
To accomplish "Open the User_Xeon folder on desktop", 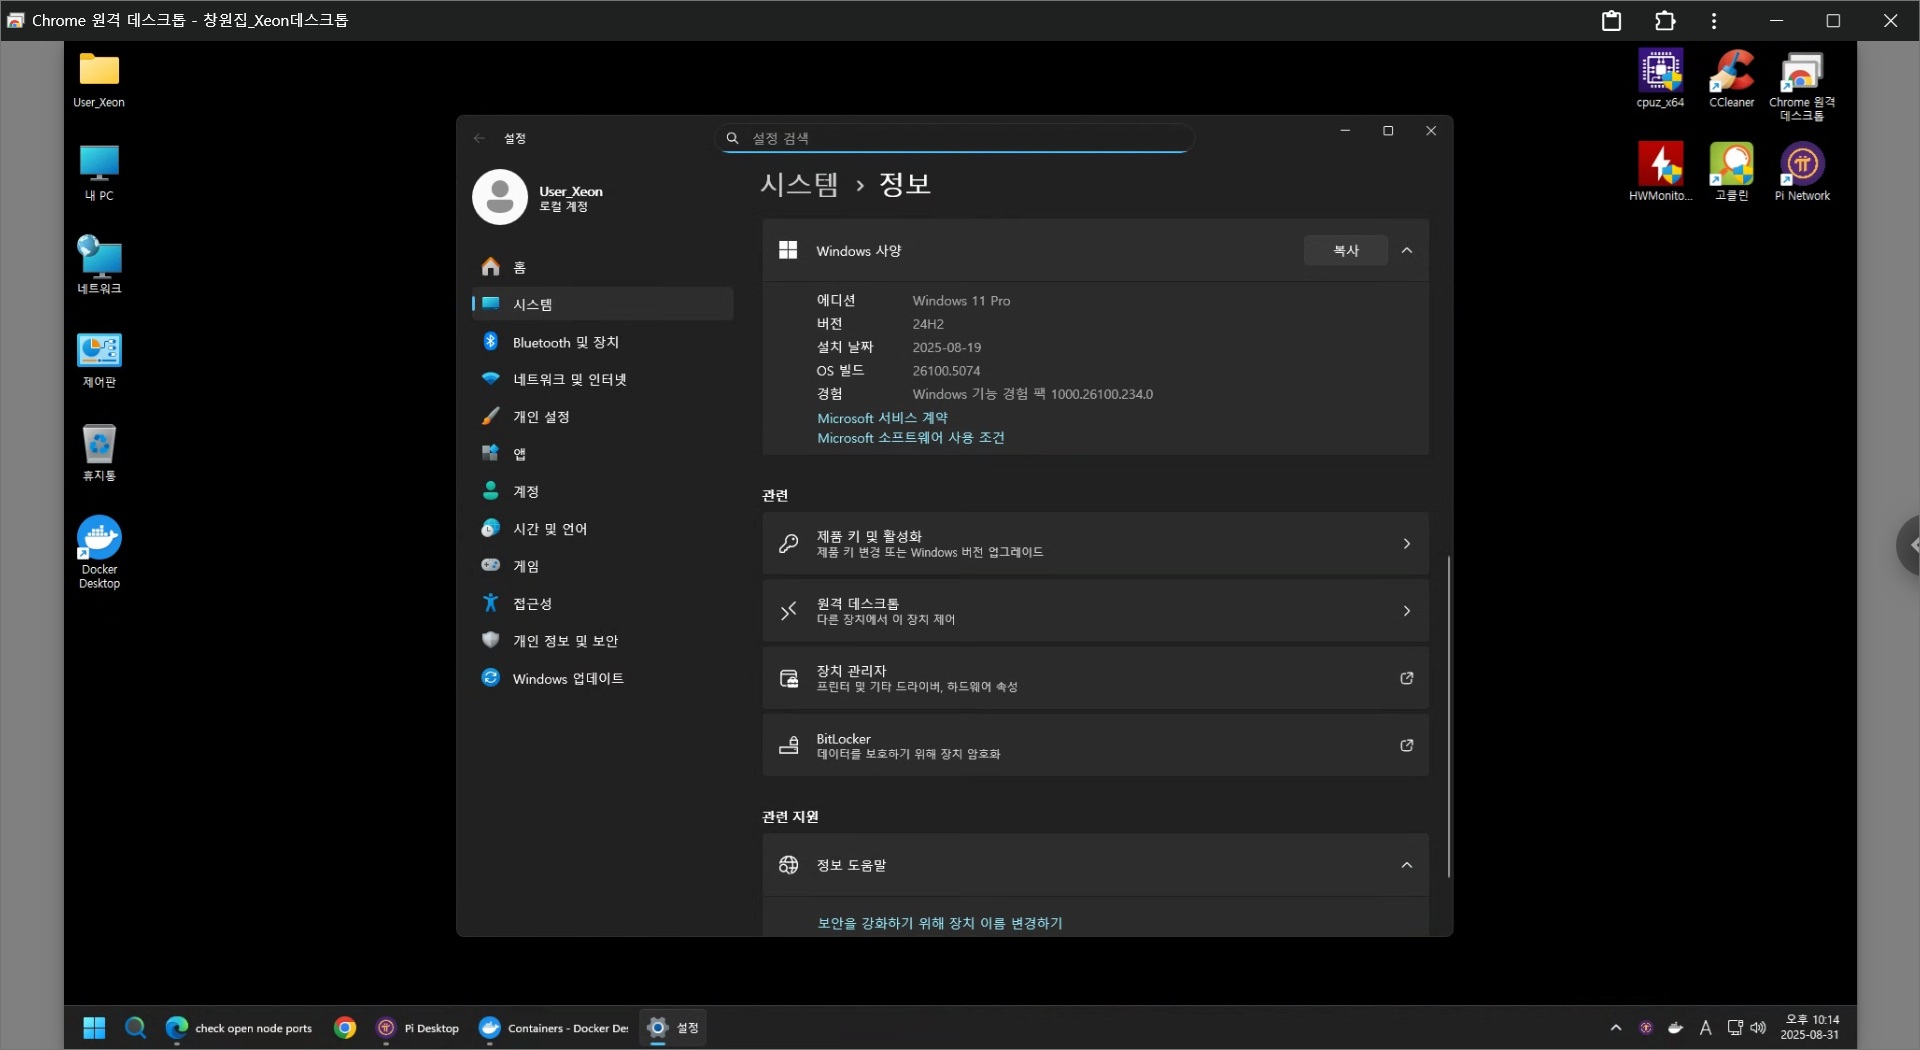I will (x=99, y=80).
